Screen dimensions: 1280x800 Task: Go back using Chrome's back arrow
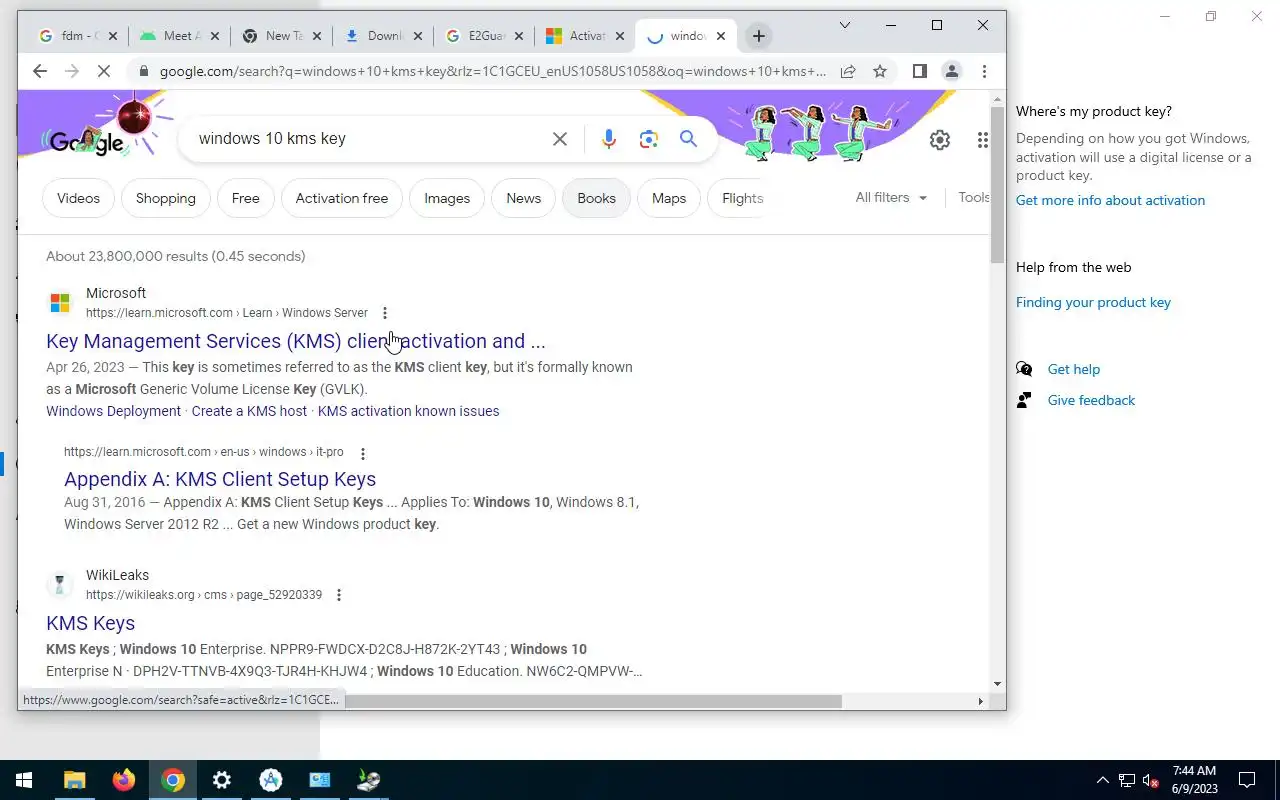click(x=39, y=71)
